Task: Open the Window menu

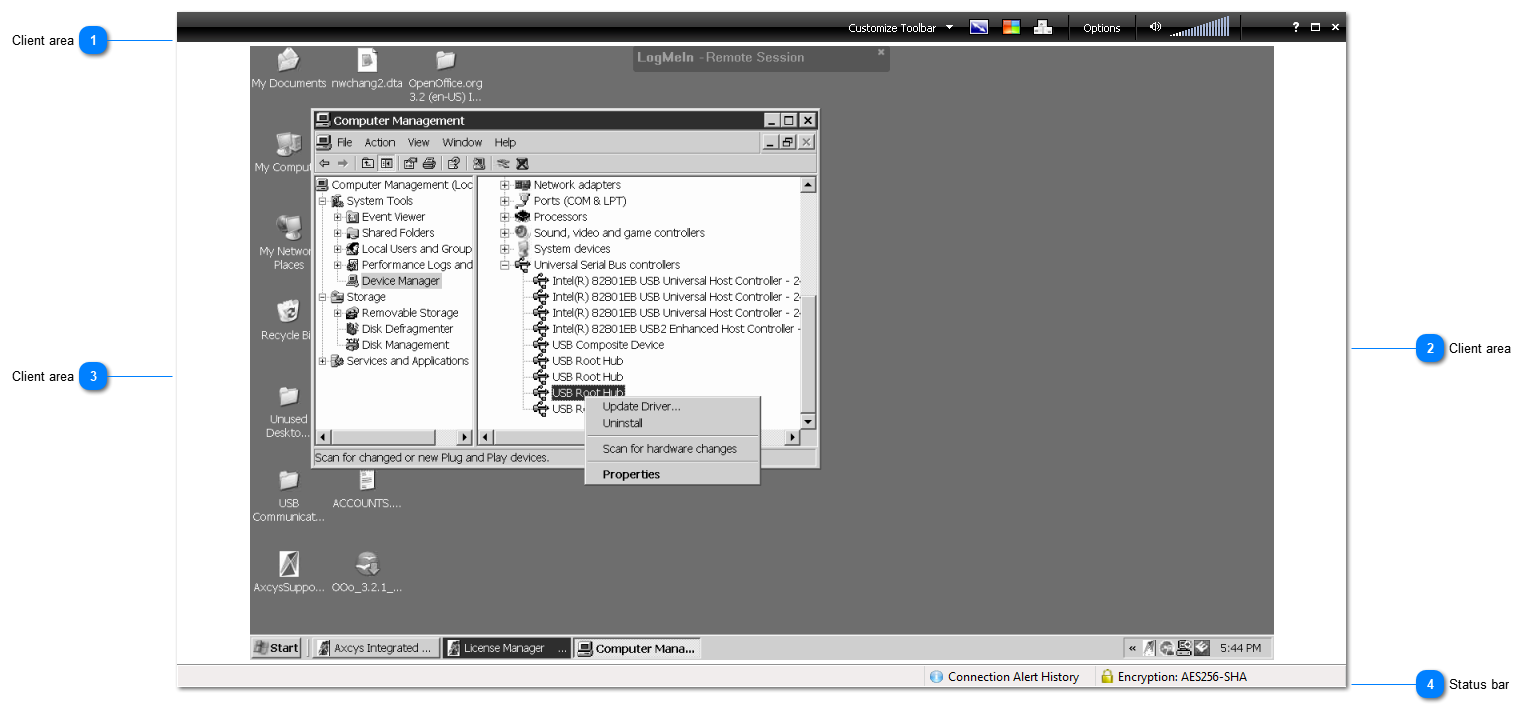Action: coord(462,142)
